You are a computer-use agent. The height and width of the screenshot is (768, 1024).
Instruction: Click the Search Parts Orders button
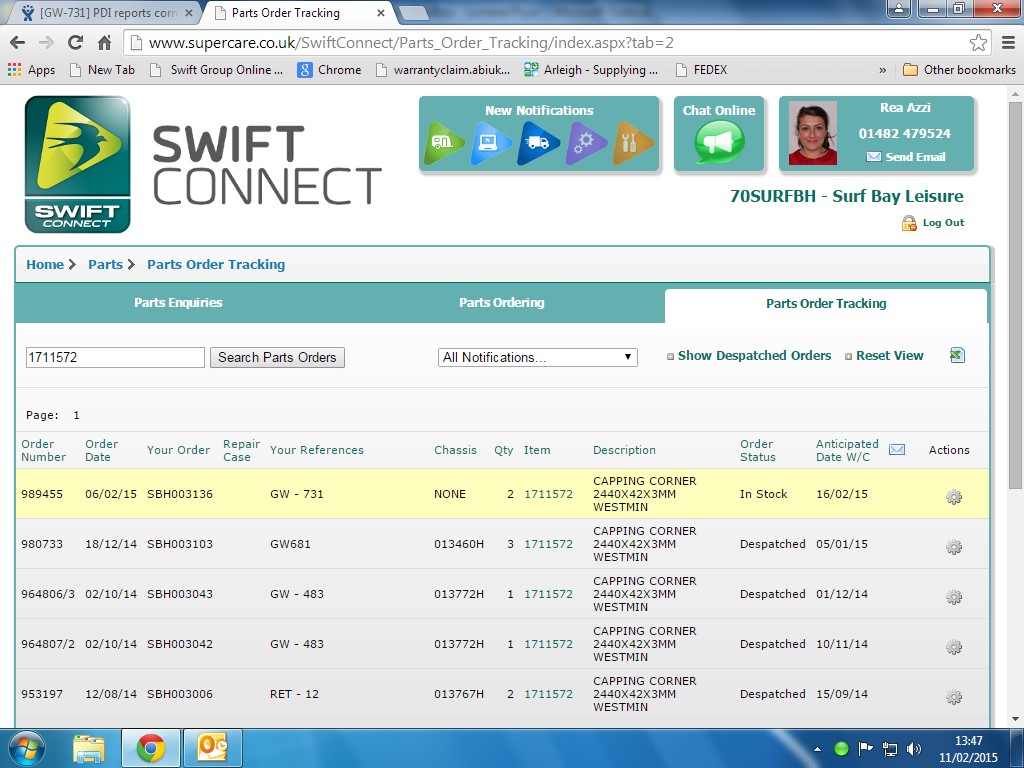coord(277,357)
